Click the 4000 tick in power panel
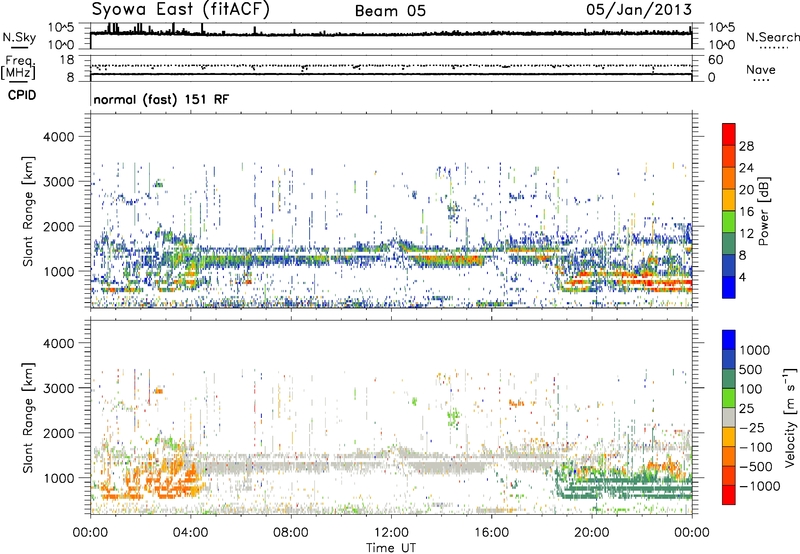This screenshot has height=554, width=800. point(58,137)
